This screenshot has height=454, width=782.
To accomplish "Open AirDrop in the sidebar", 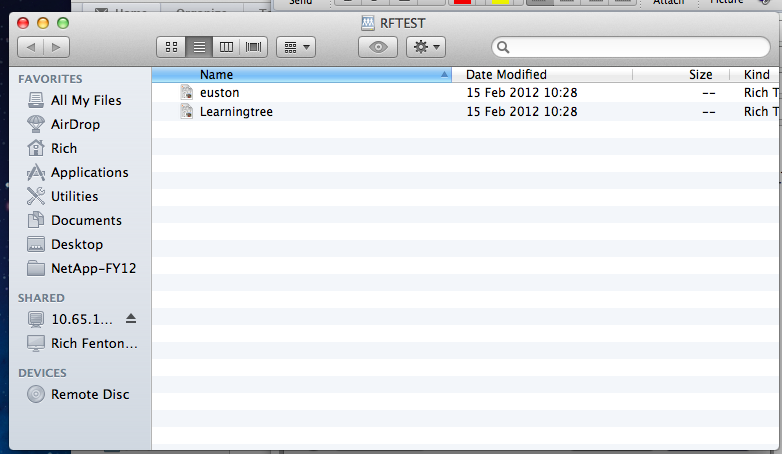I will [80, 124].
